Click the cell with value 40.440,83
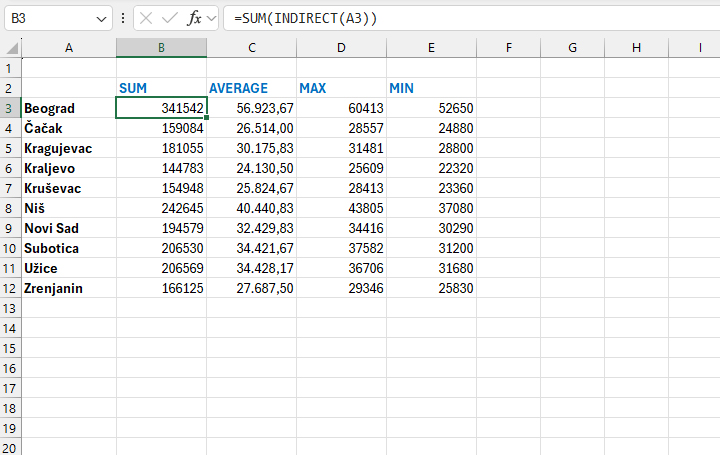 point(252,208)
